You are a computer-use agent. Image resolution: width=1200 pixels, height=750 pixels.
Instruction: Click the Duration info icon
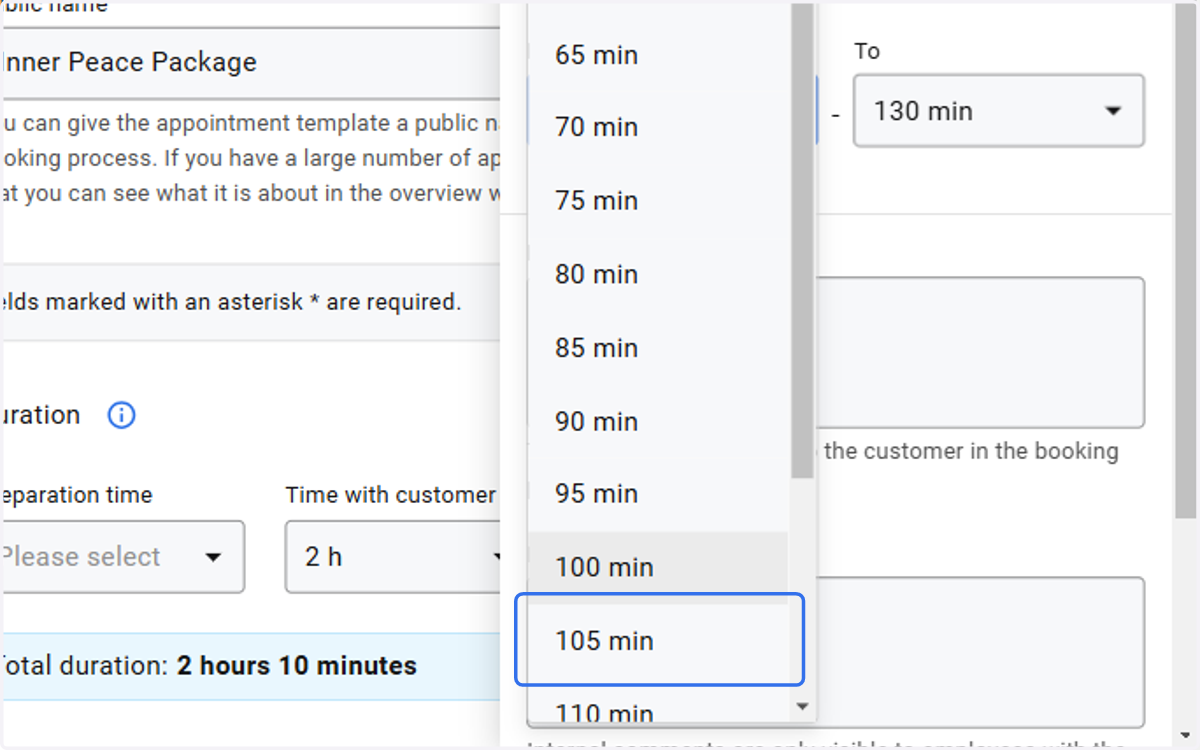pos(121,415)
